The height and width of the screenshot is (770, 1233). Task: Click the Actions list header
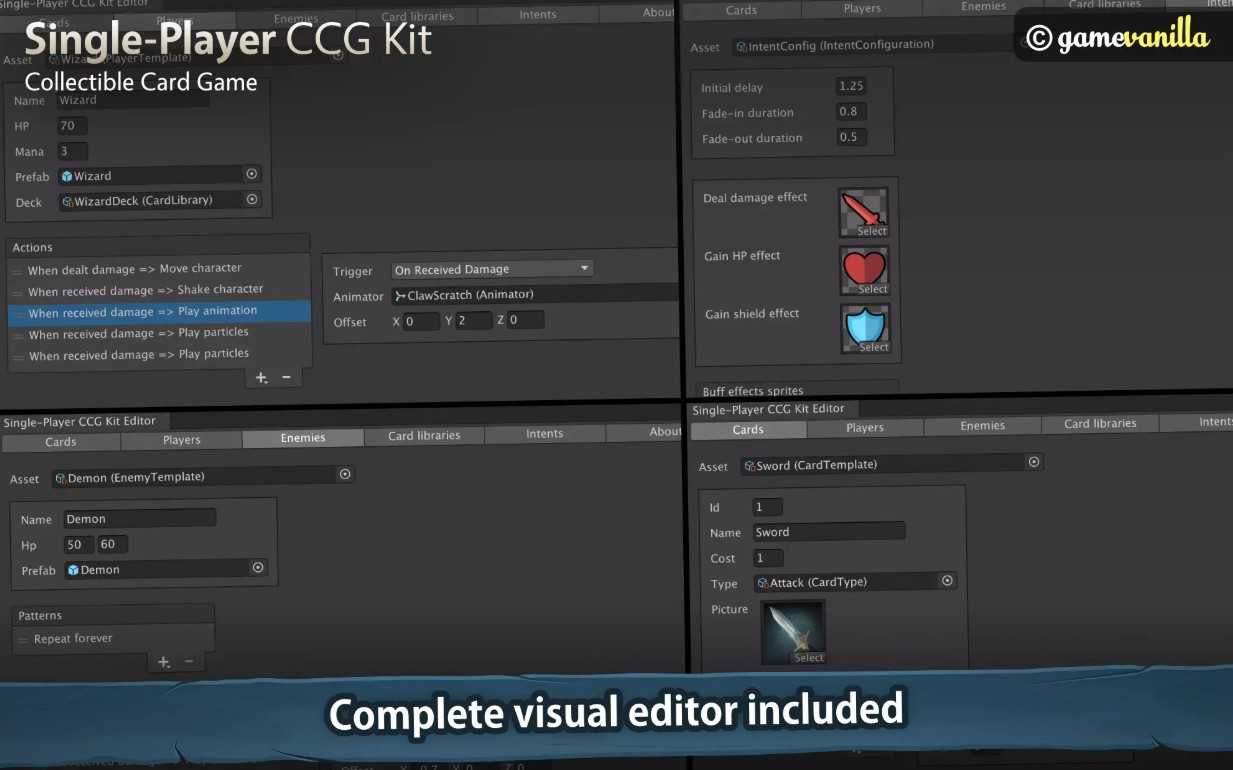pos(159,247)
